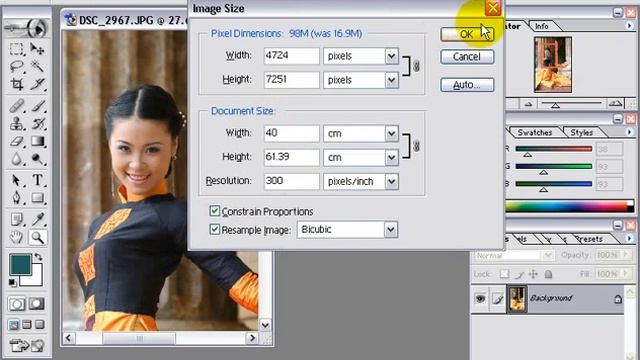
Task: Select the Rectangular Marquee tool
Action: (16, 49)
